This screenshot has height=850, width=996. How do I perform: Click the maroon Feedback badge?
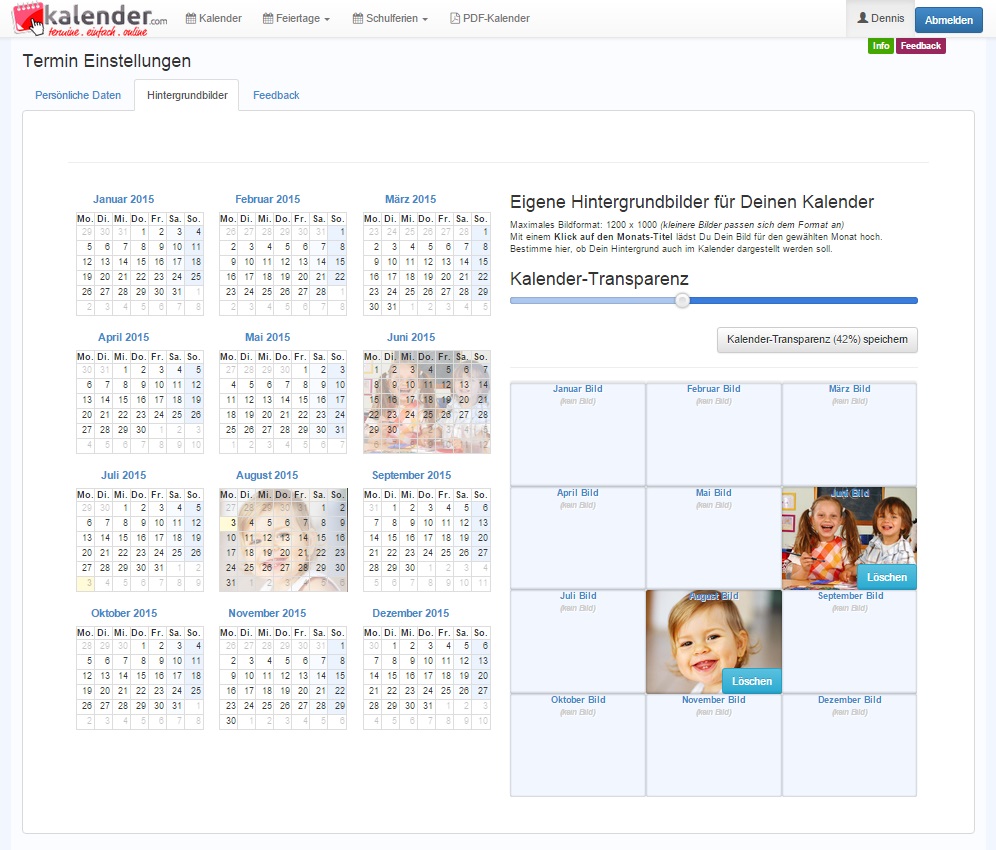(x=920, y=46)
